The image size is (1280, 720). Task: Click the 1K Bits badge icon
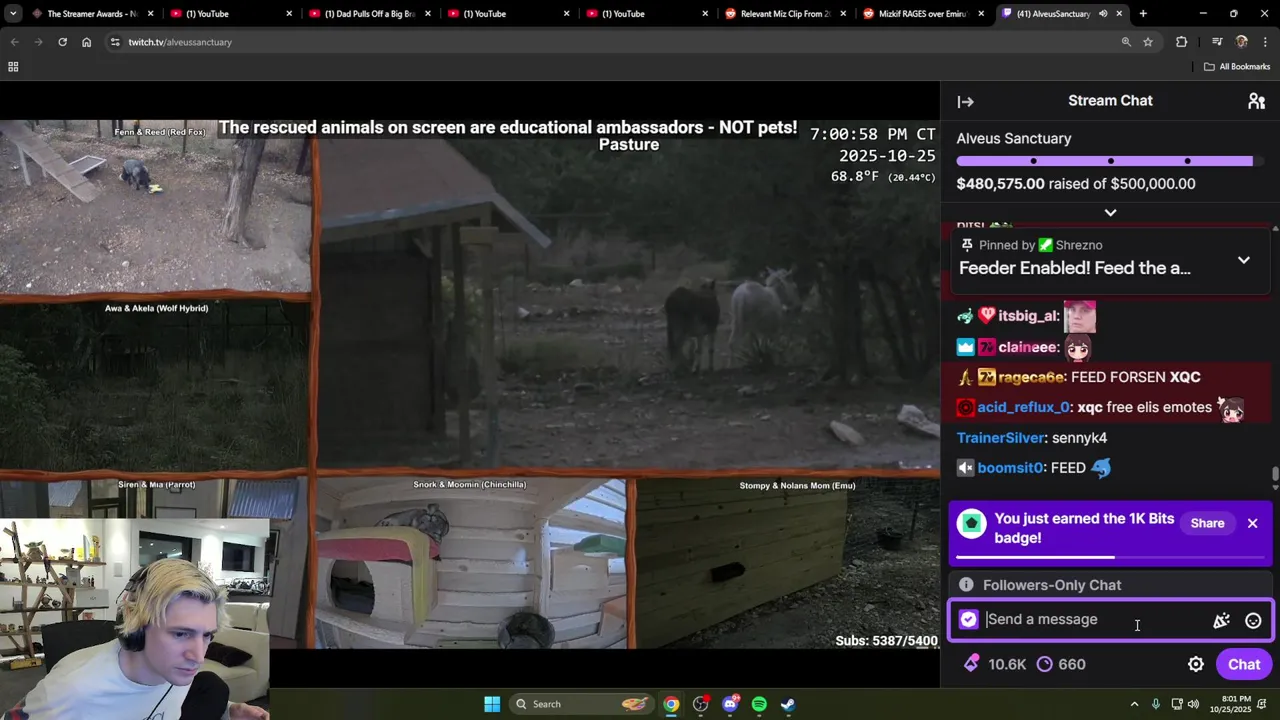971,523
